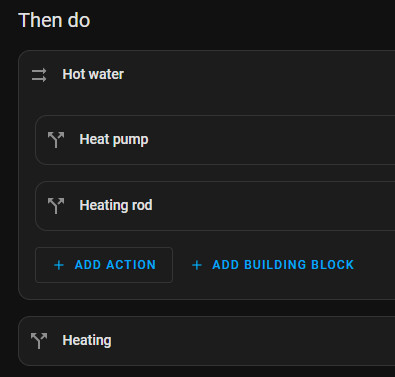This screenshot has width=395, height=377.
Task: Click the sequence arrows icon beside Hot water
Action: 39,75
